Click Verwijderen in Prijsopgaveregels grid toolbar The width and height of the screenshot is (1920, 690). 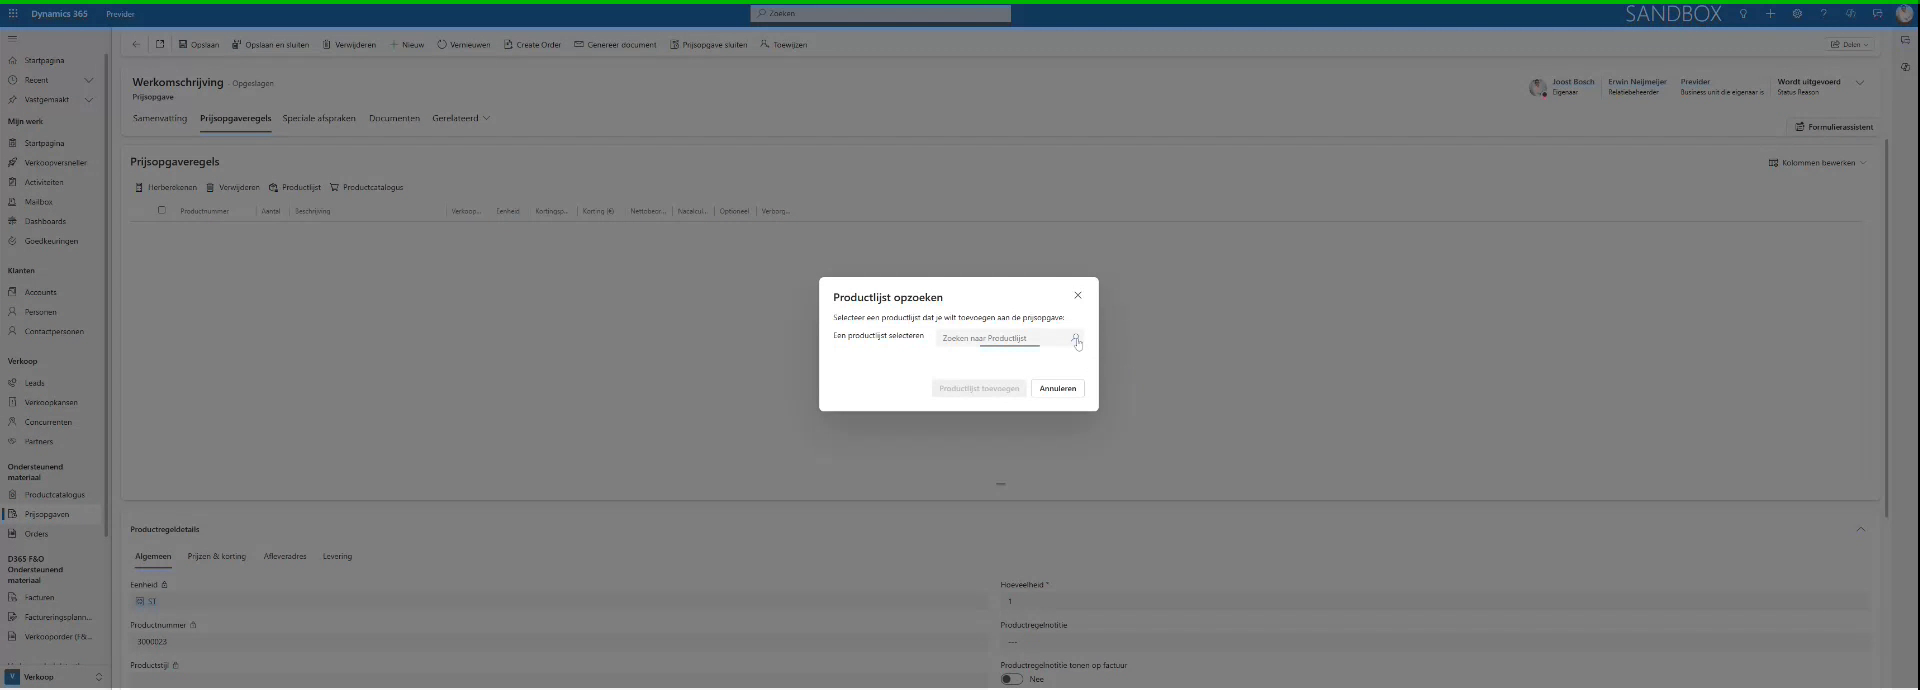pyautogui.click(x=232, y=187)
